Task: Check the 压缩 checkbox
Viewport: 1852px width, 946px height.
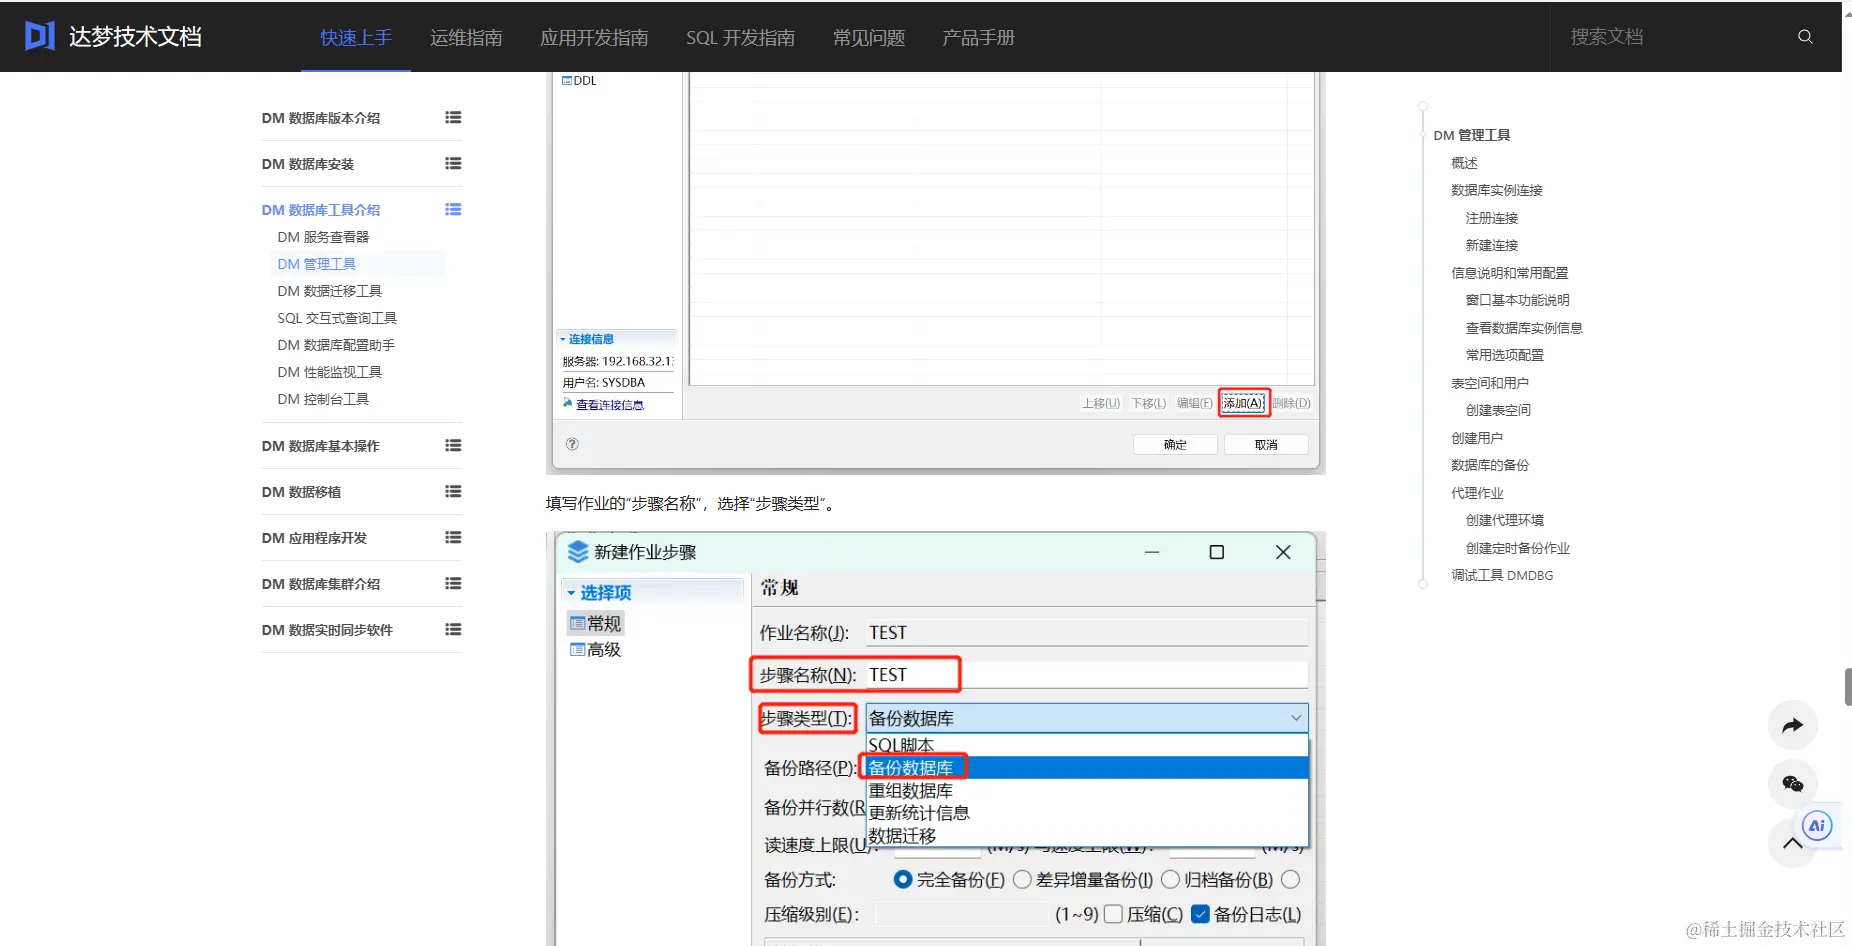Action: tap(1113, 914)
